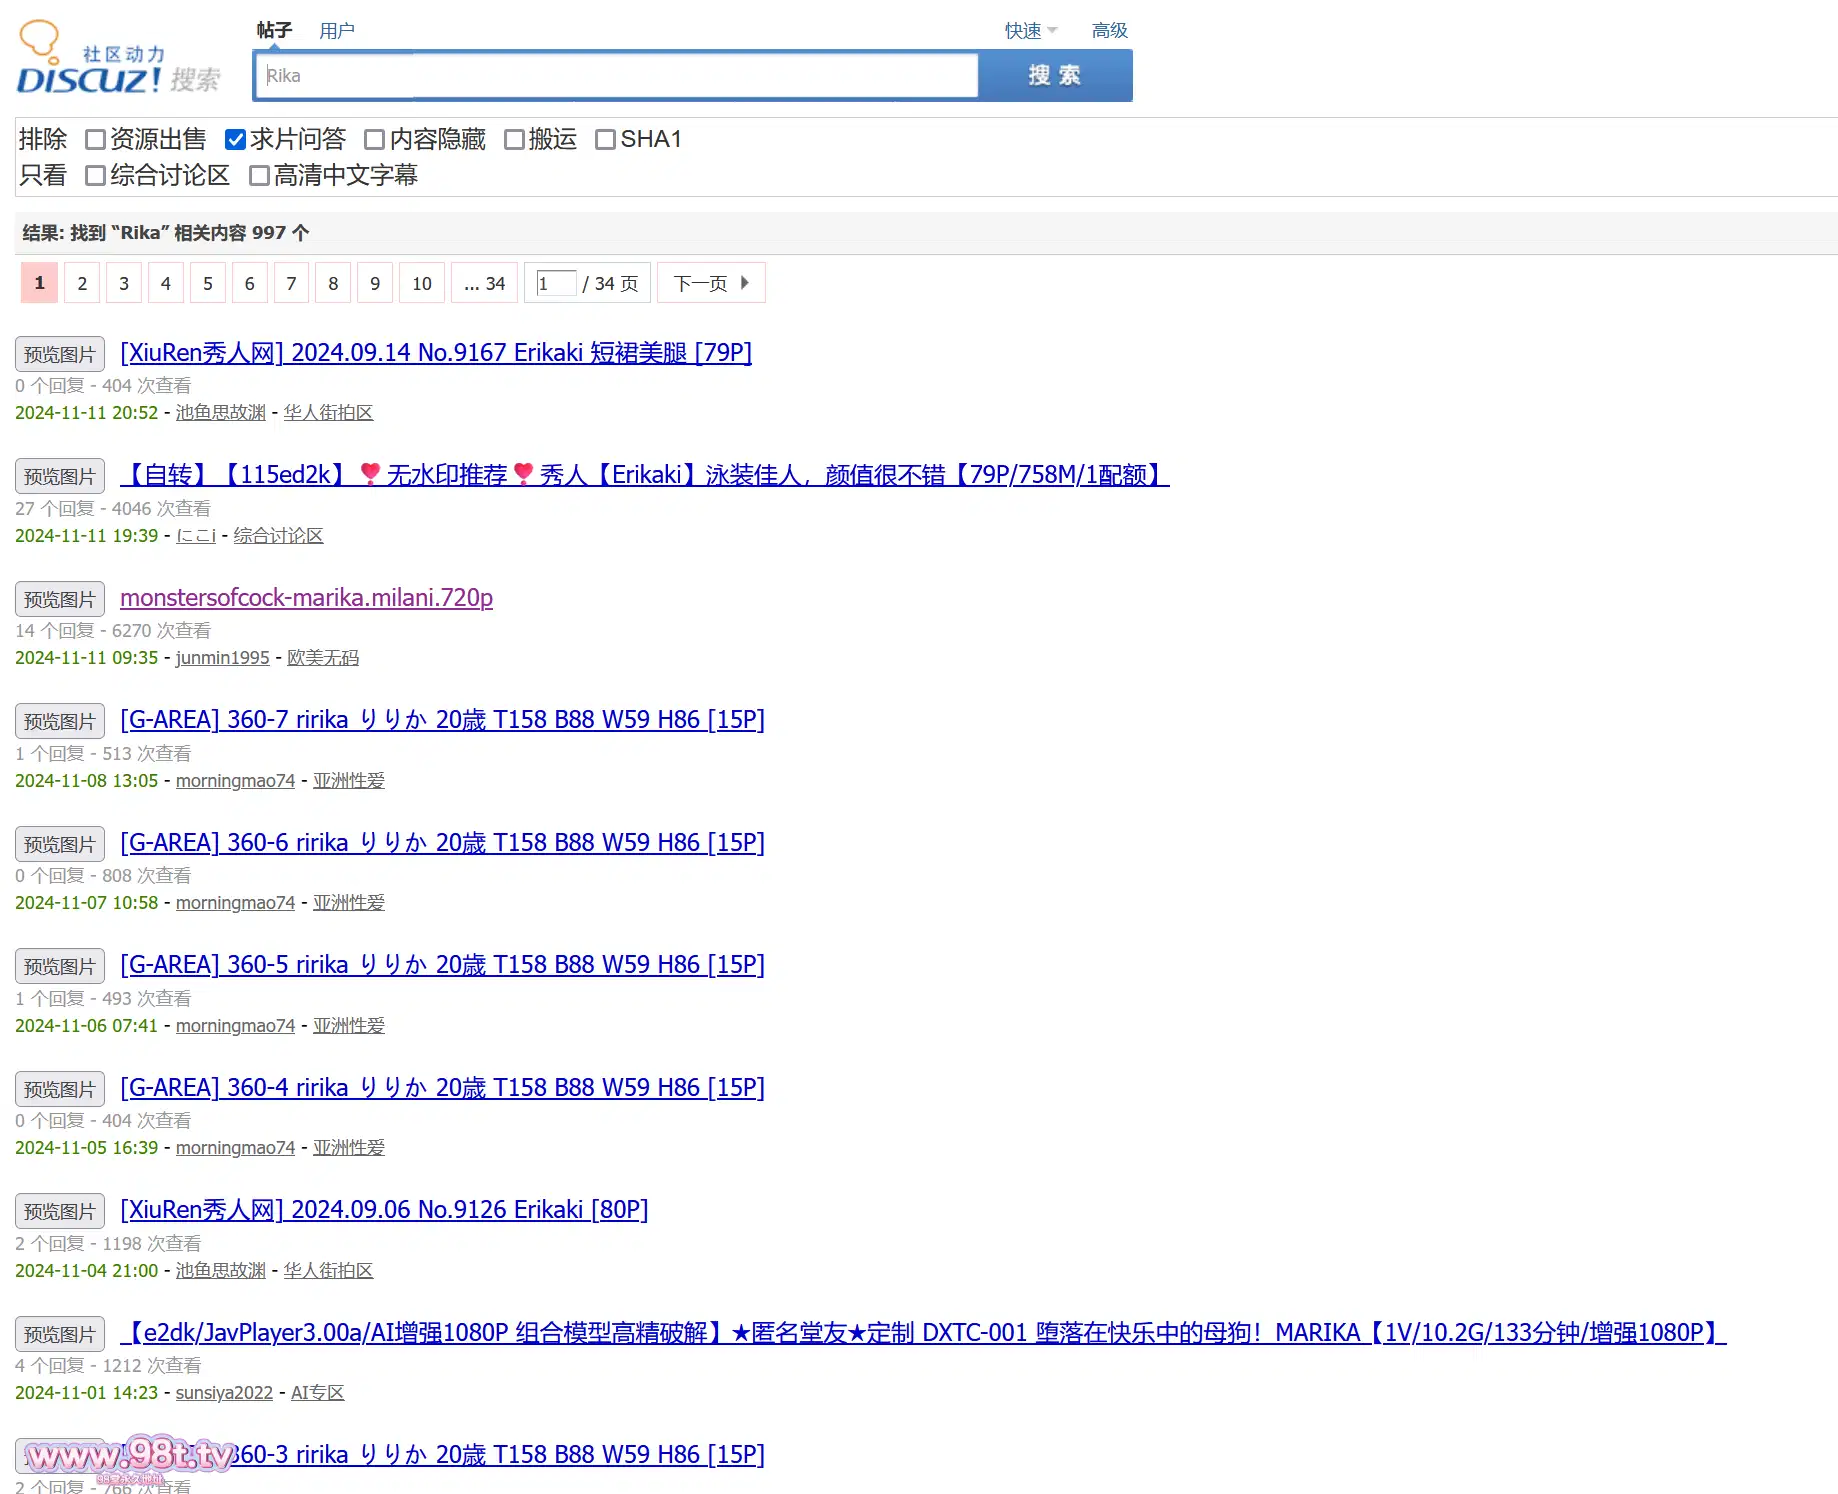Go to results page 9
This screenshot has height=1494, width=1838.
(375, 283)
